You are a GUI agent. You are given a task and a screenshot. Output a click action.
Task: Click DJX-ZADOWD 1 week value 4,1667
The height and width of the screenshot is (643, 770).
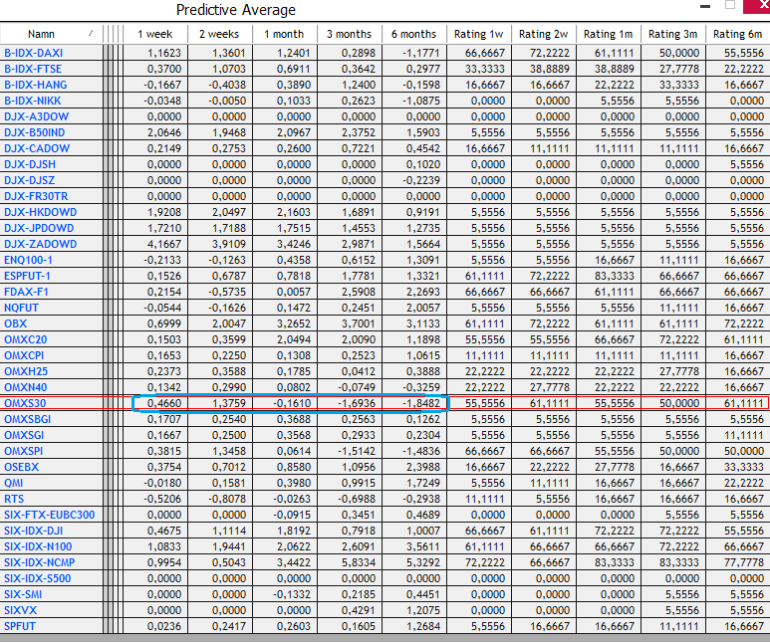click(164, 244)
